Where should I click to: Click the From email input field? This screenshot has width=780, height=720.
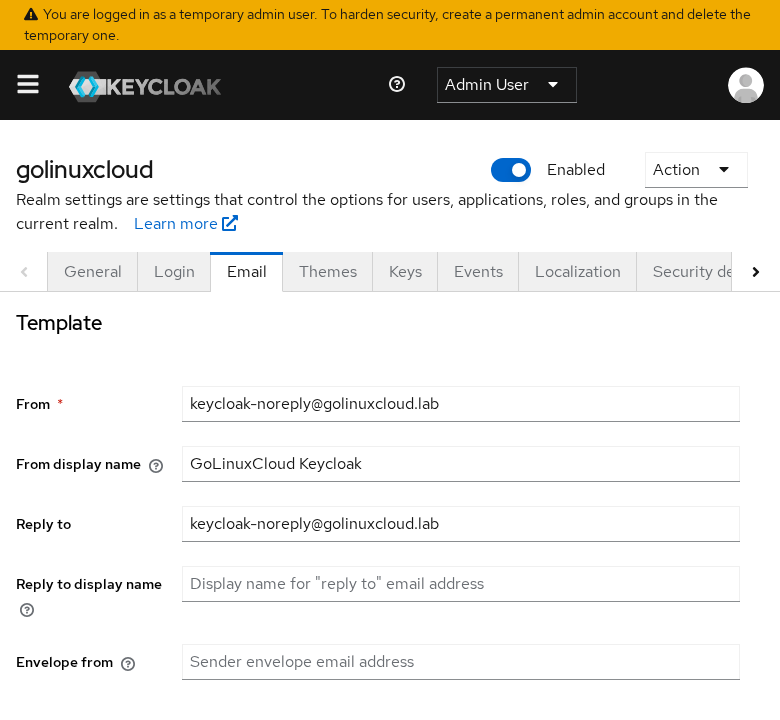(x=461, y=404)
